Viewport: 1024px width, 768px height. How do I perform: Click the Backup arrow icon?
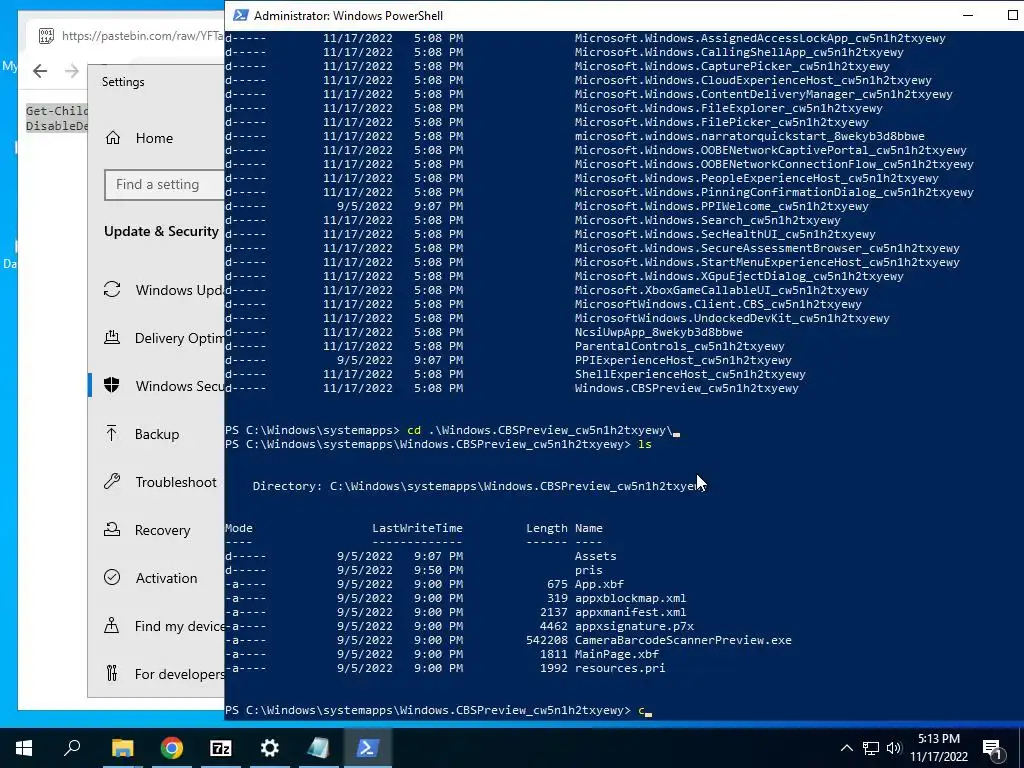point(112,433)
